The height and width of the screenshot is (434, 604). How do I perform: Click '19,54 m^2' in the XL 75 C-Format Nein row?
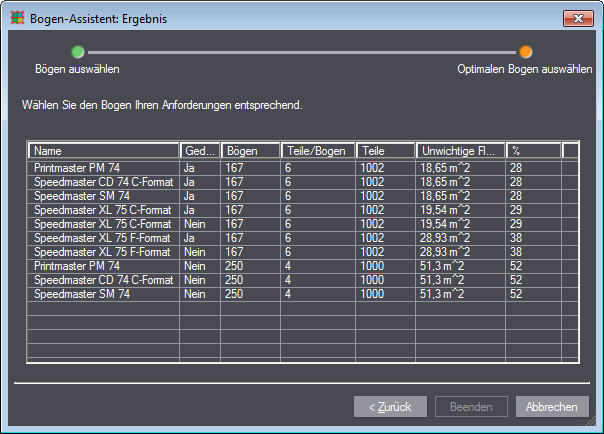click(x=445, y=224)
